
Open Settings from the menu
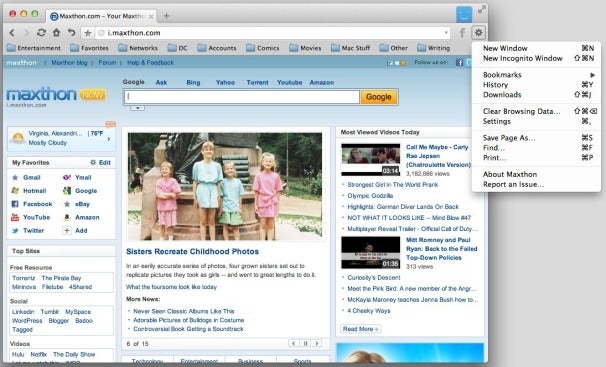point(536,122)
